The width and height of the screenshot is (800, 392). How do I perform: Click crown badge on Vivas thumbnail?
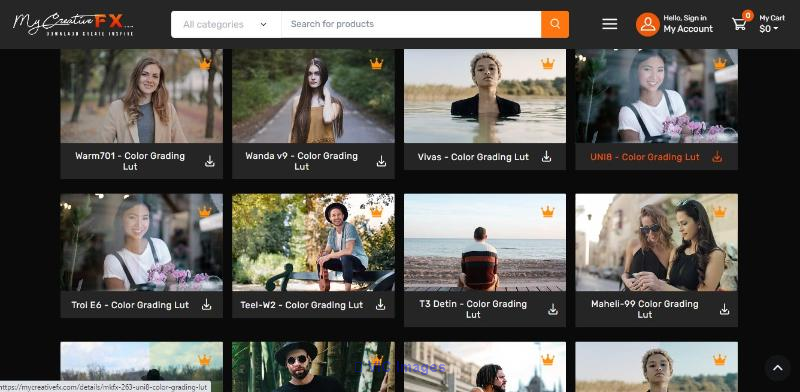pyautogui.click(x=547, y=64)
